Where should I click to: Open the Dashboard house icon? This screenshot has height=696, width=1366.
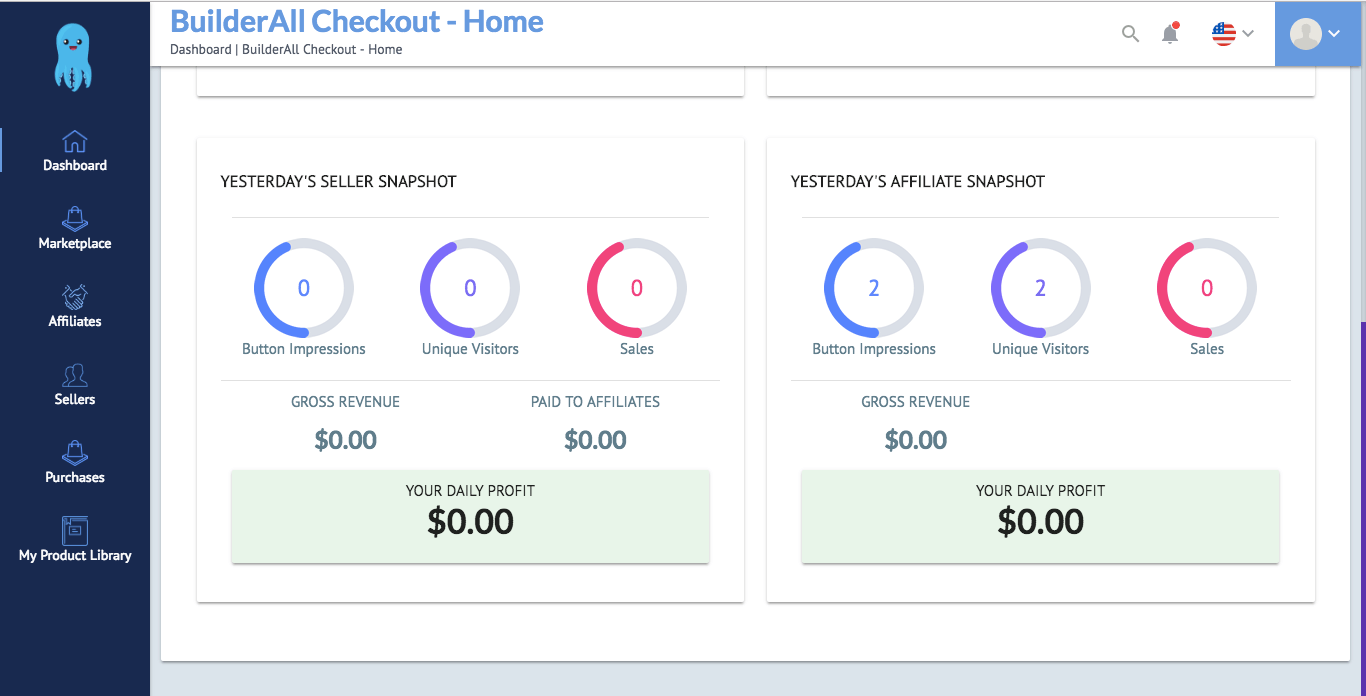[x=75, y=141]
